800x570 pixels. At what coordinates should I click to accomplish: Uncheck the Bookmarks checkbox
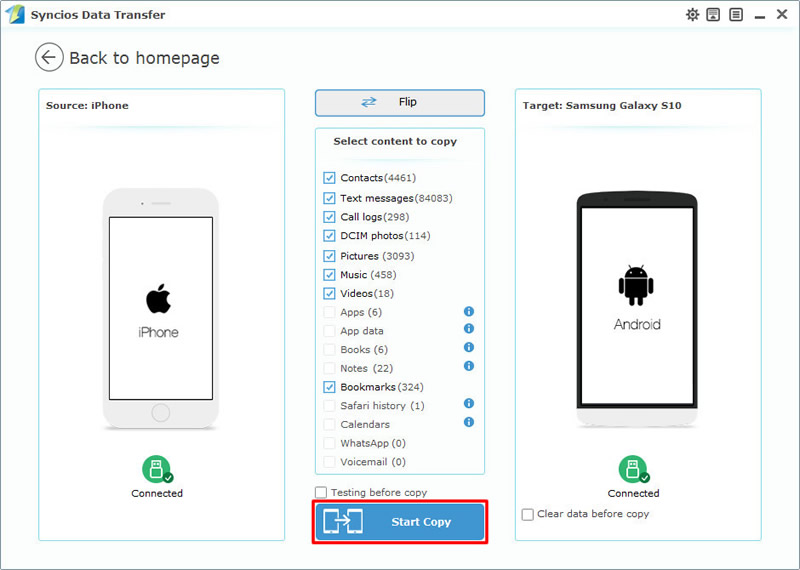329,387
